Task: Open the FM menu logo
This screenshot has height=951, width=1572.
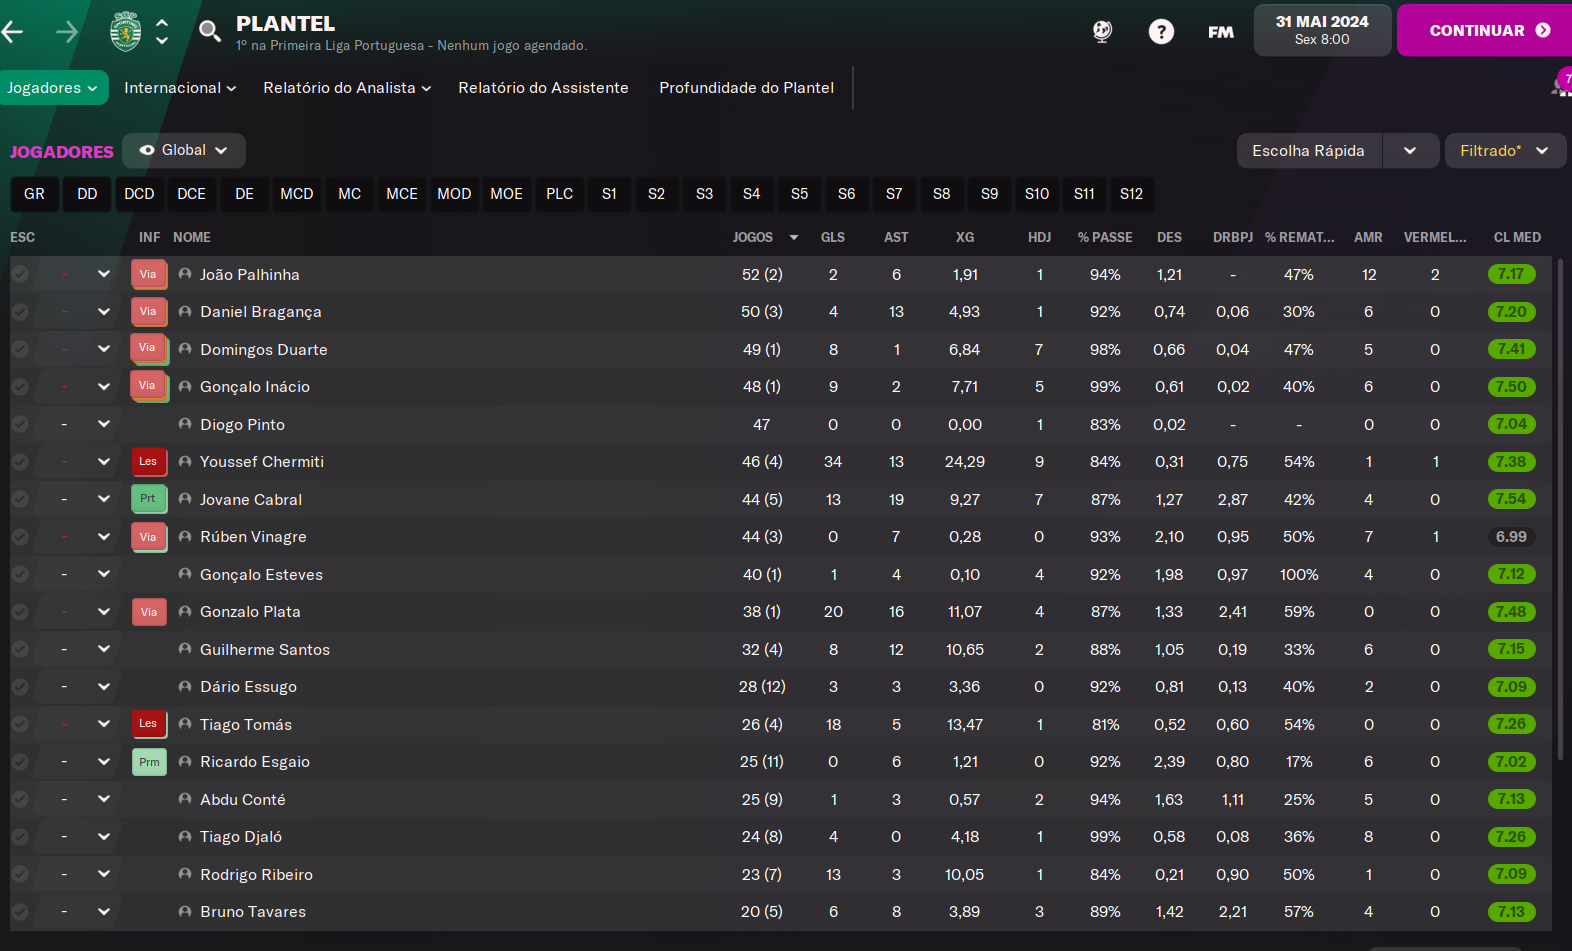Action: 1221,32
